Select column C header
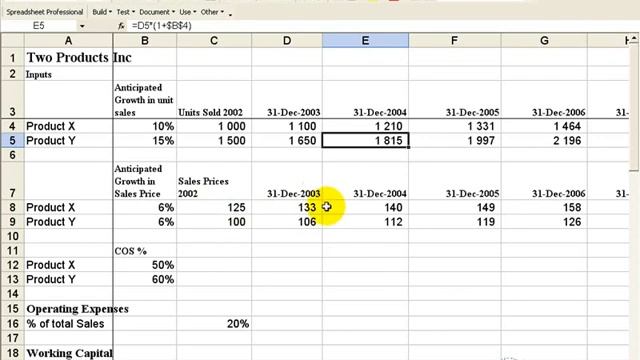Screen dimensions: 640x360 point(214,40)
